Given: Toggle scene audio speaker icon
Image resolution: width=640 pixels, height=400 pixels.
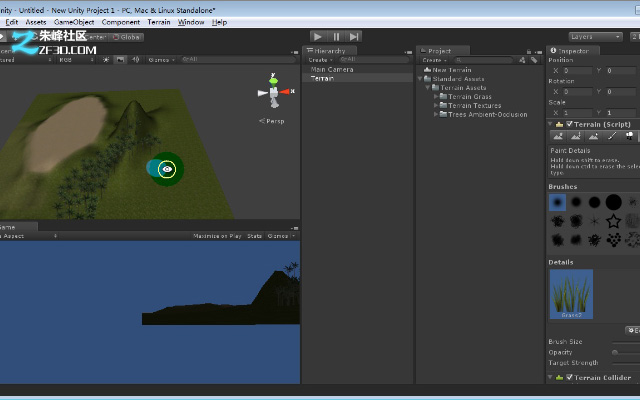Looking at the screenshot, I should [135, 60].
